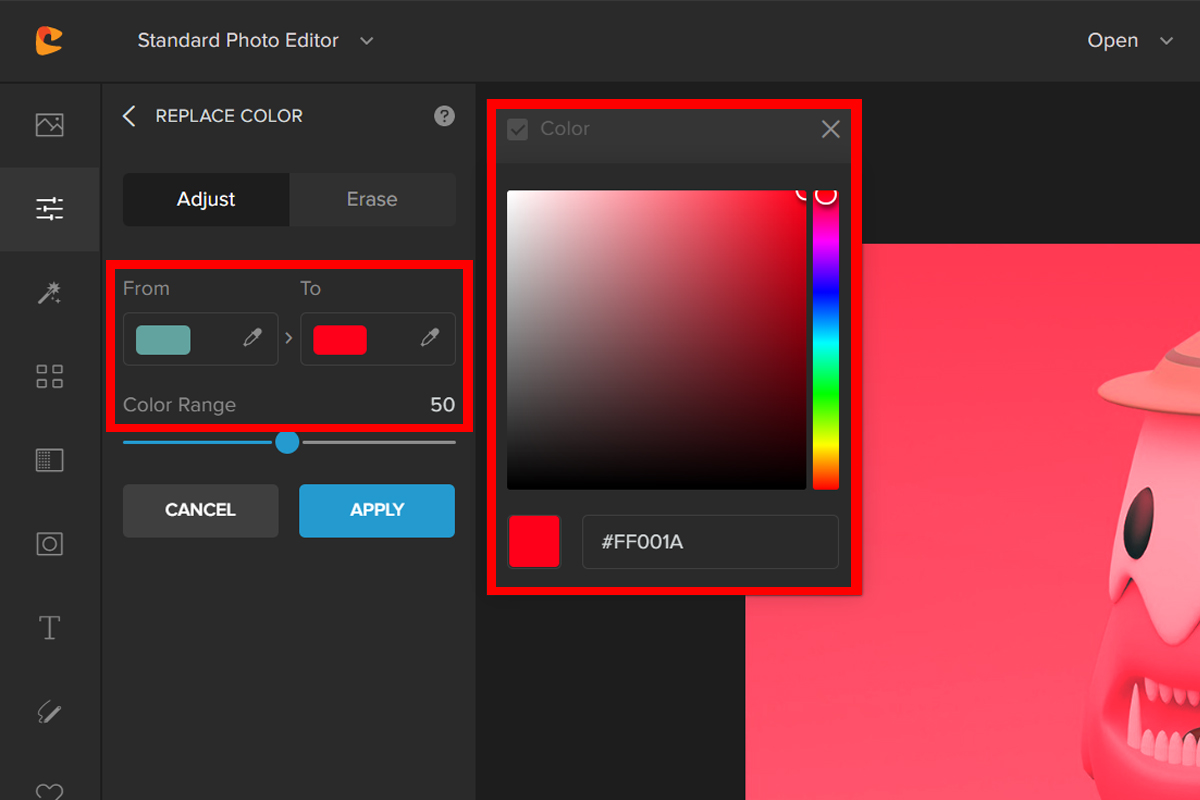Screen dimensions: 1200x800
Task: Click the Colorcinch logo icon
Action: [x=48, y=40]
